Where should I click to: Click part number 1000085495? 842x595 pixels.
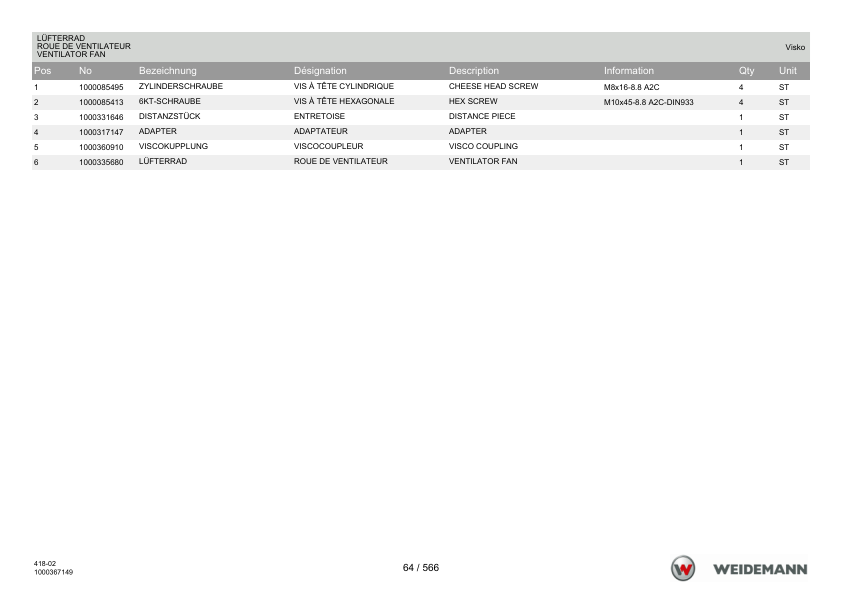pos(101,87)
